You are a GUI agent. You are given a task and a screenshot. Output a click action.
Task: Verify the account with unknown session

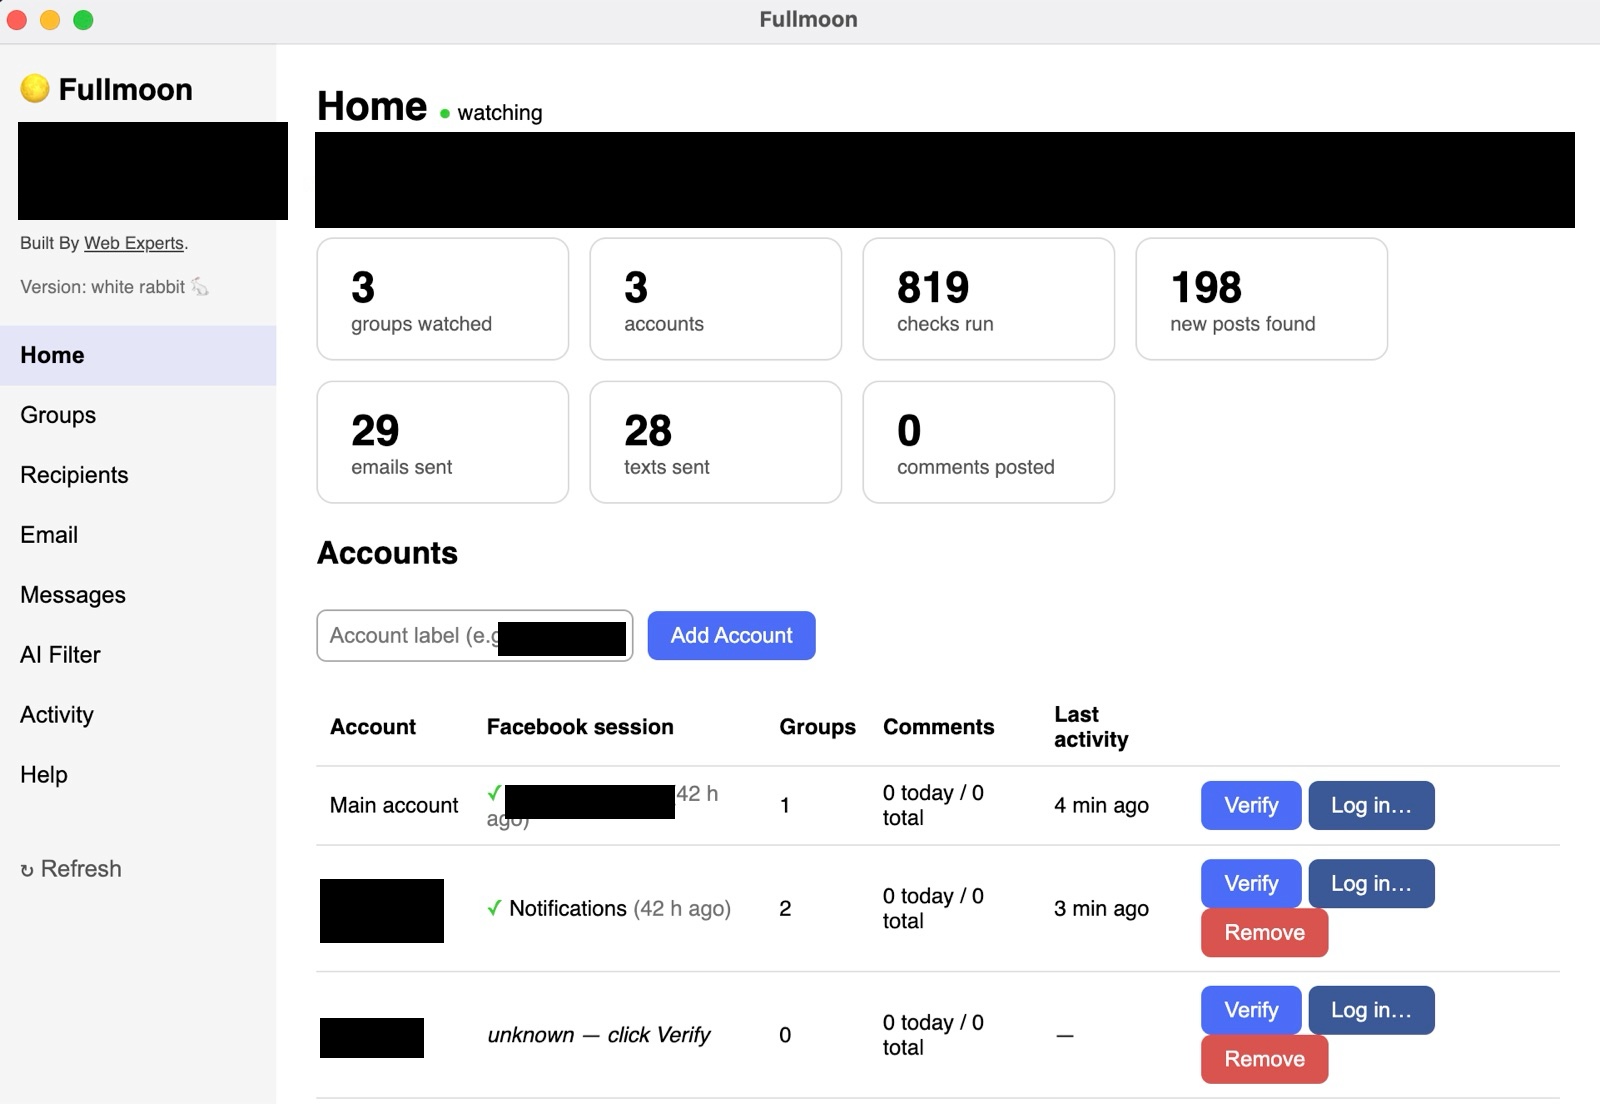pos(1251,1010)
